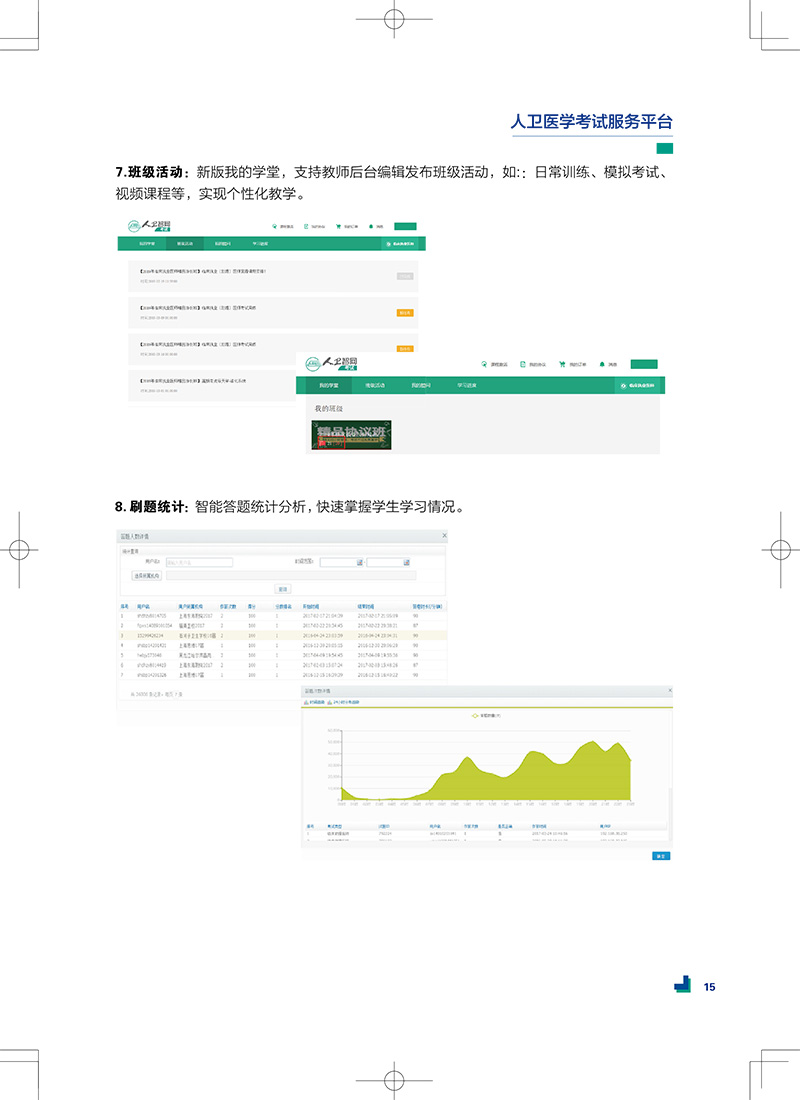Screen dimensions: 800x1100
Task: Open calendar picker for the end date field
Action: pos(407,562)
